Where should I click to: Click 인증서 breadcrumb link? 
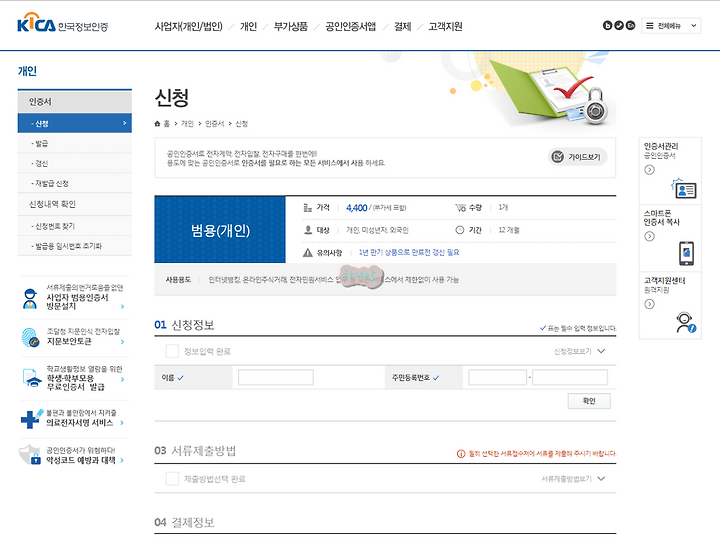(214, 124)
